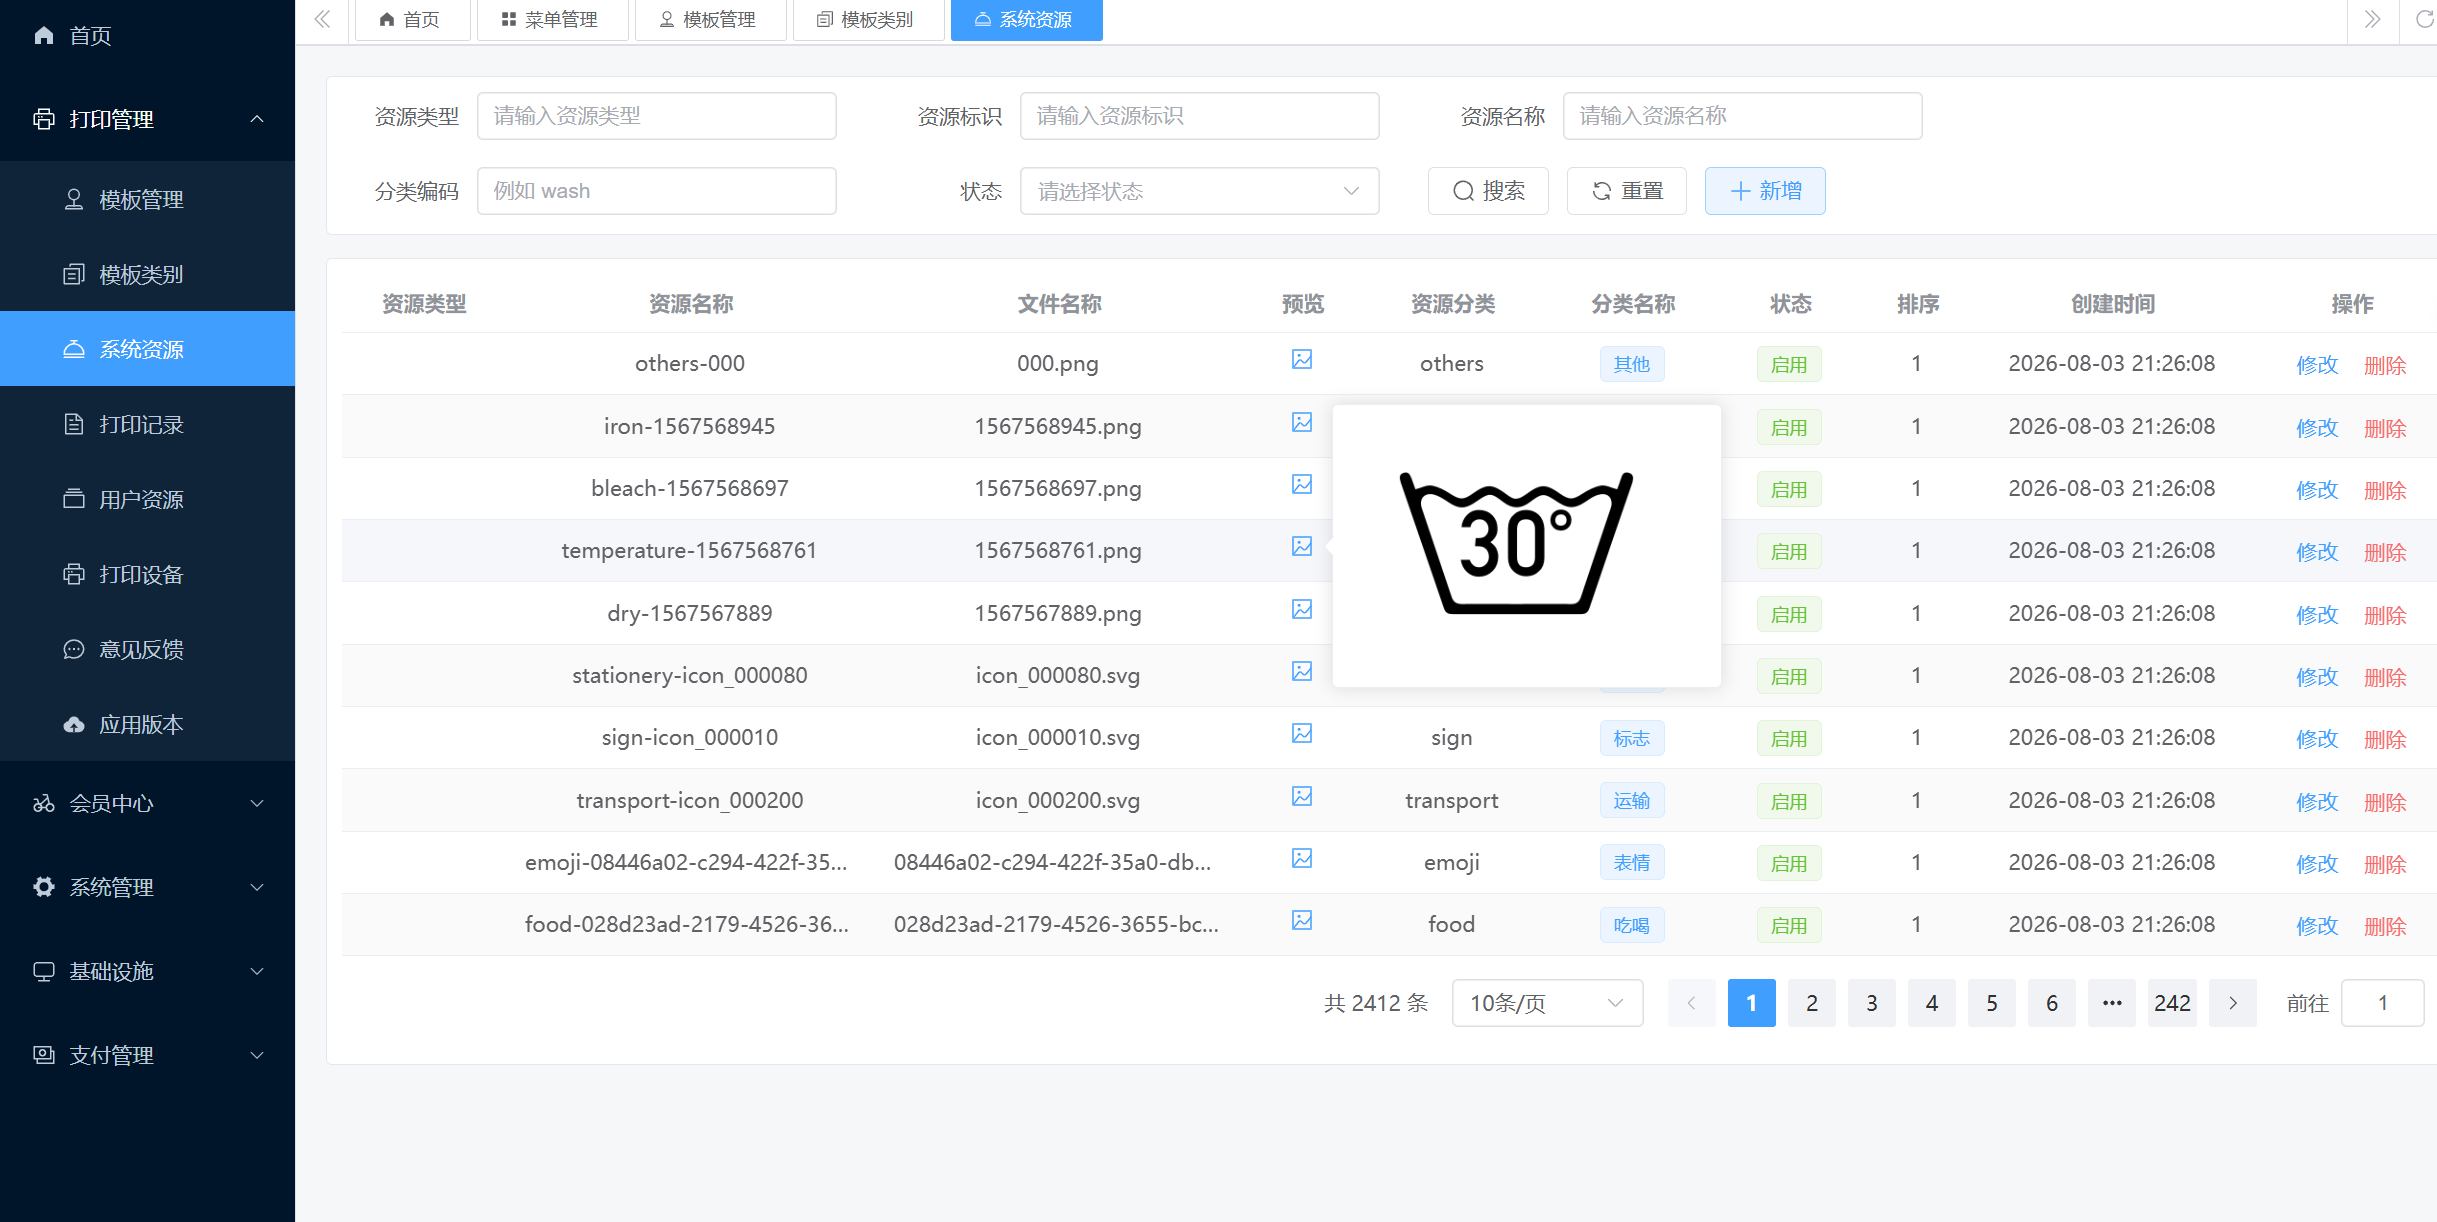
Task: Open 用户资源 in sidebar
Action: click(147, 499)
